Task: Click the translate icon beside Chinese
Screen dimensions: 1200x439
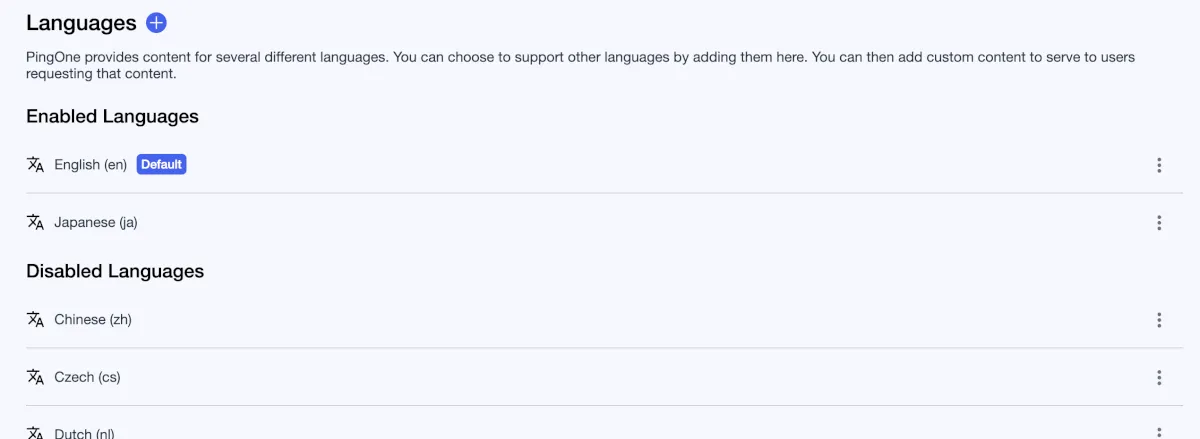Action: (x=36, y=320)
